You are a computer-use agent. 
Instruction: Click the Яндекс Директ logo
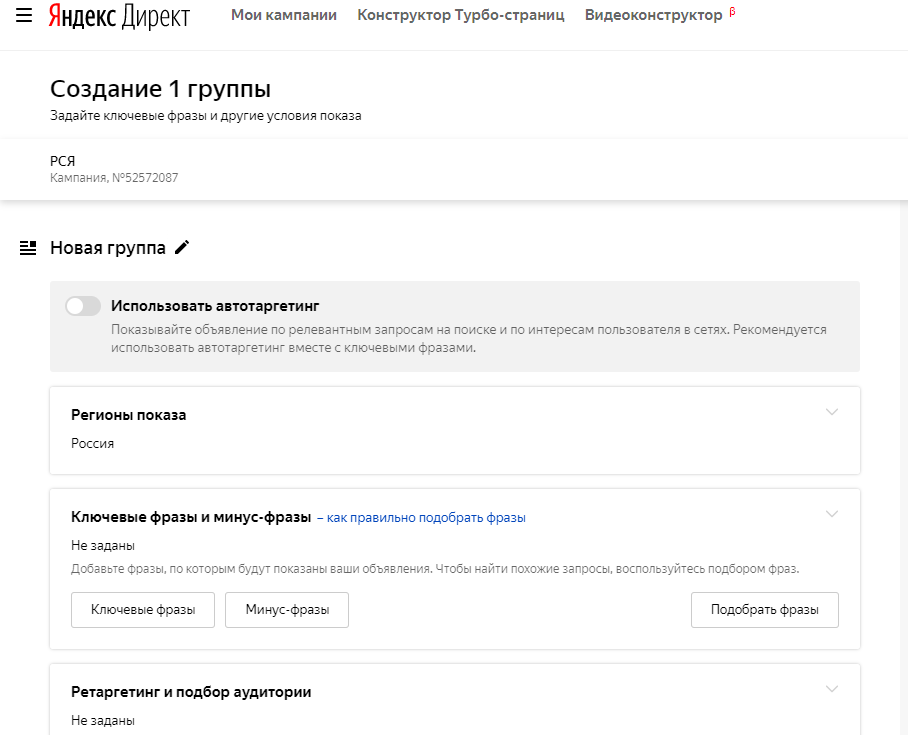click(119, 16)
